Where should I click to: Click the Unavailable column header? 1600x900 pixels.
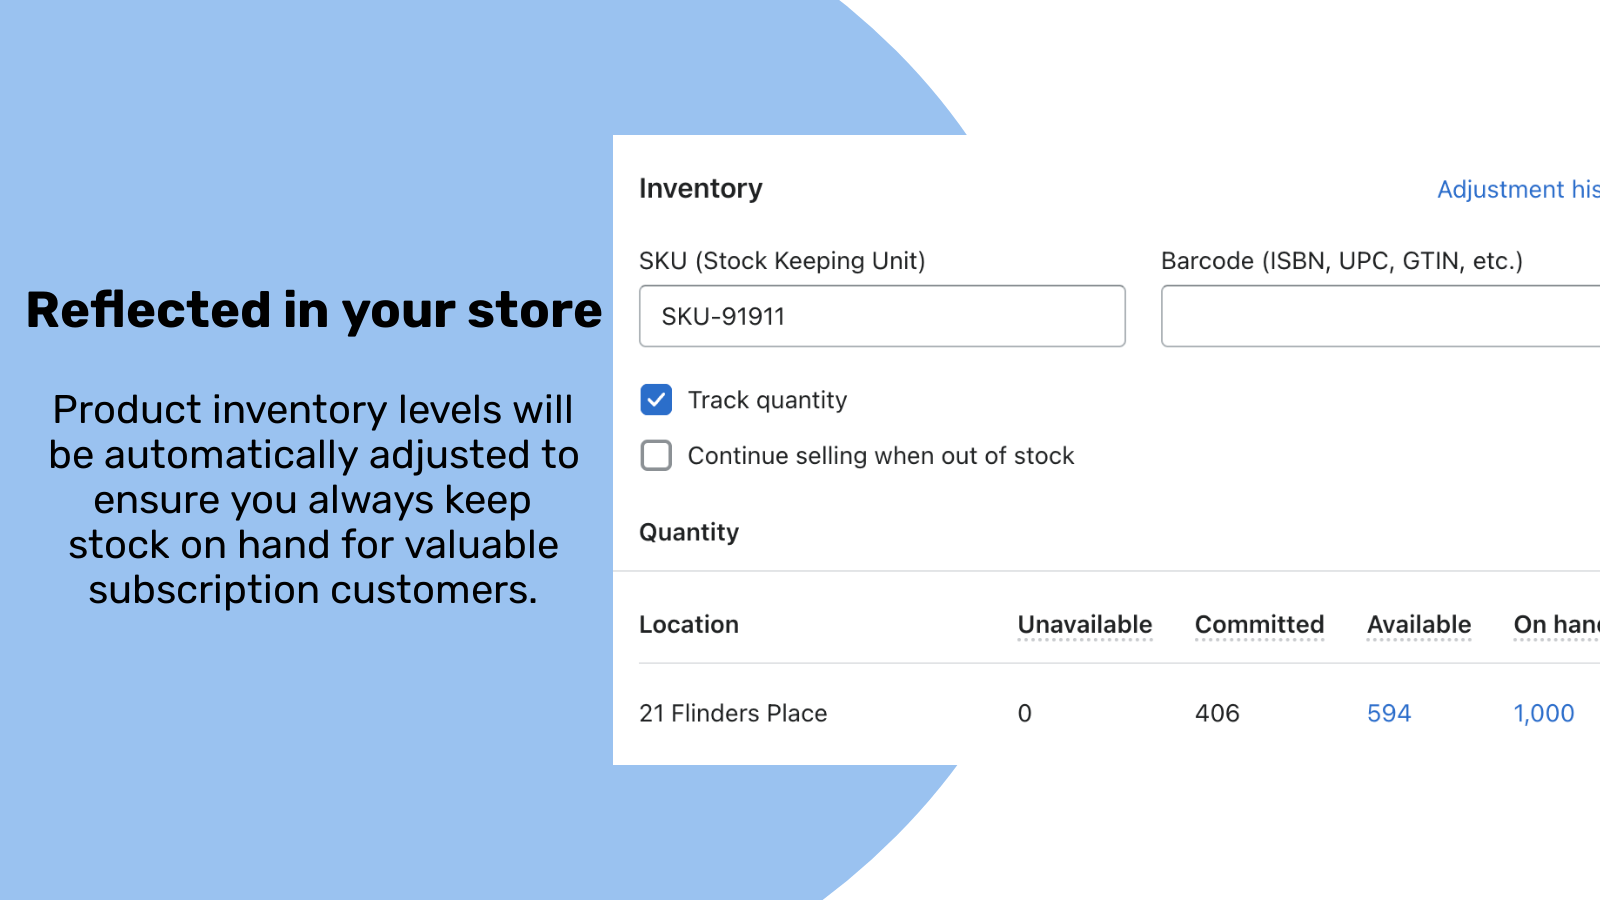click(x=1084, y=625)
